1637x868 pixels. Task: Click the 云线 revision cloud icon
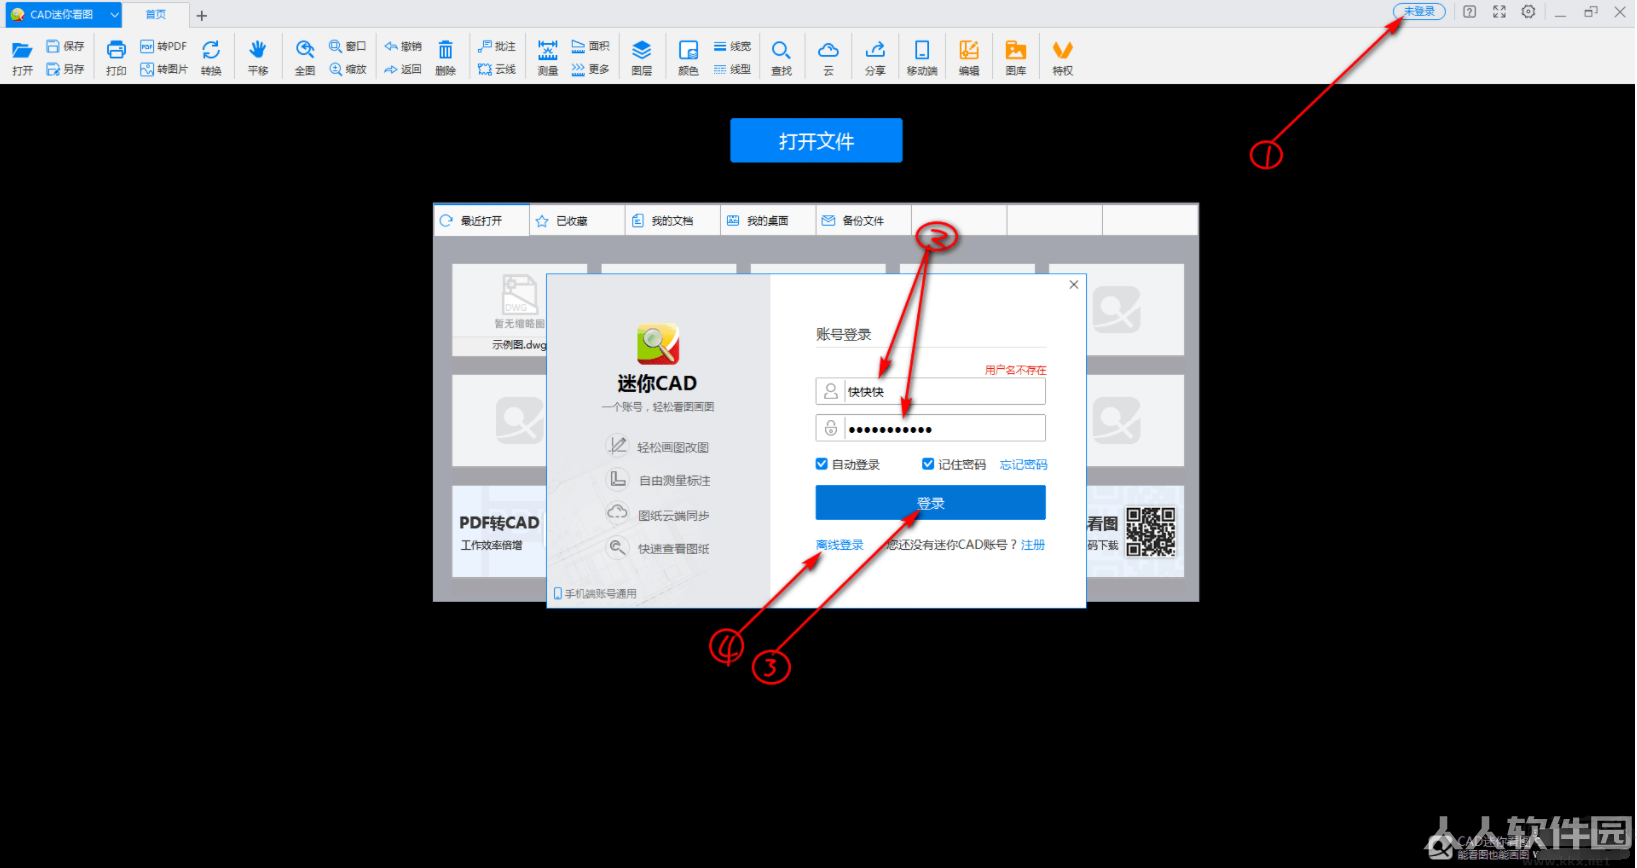pyautogui.click(x=485, y=69)
